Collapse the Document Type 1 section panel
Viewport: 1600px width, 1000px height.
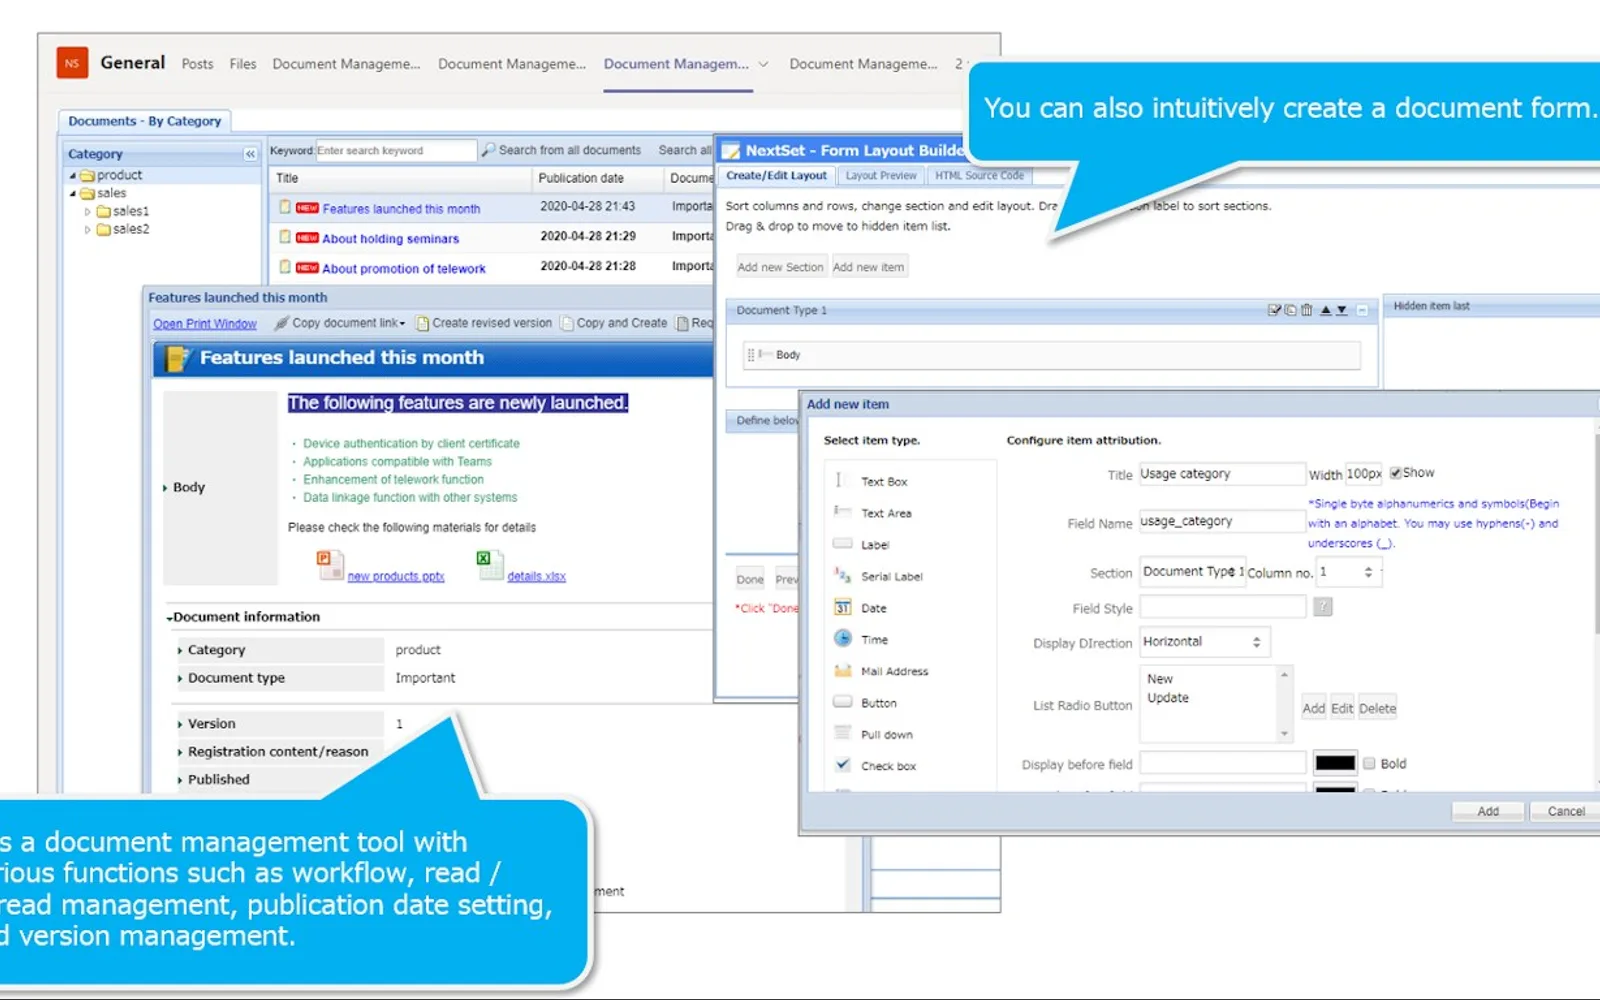pyautogui.click(x=1362, y=310)
